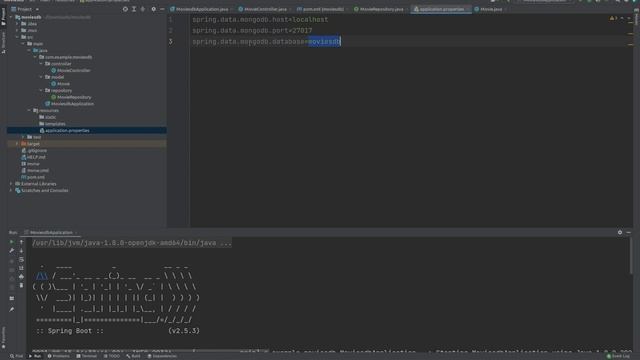
Task: Expand the .mvn folder
Action: [x=17, y=30]
